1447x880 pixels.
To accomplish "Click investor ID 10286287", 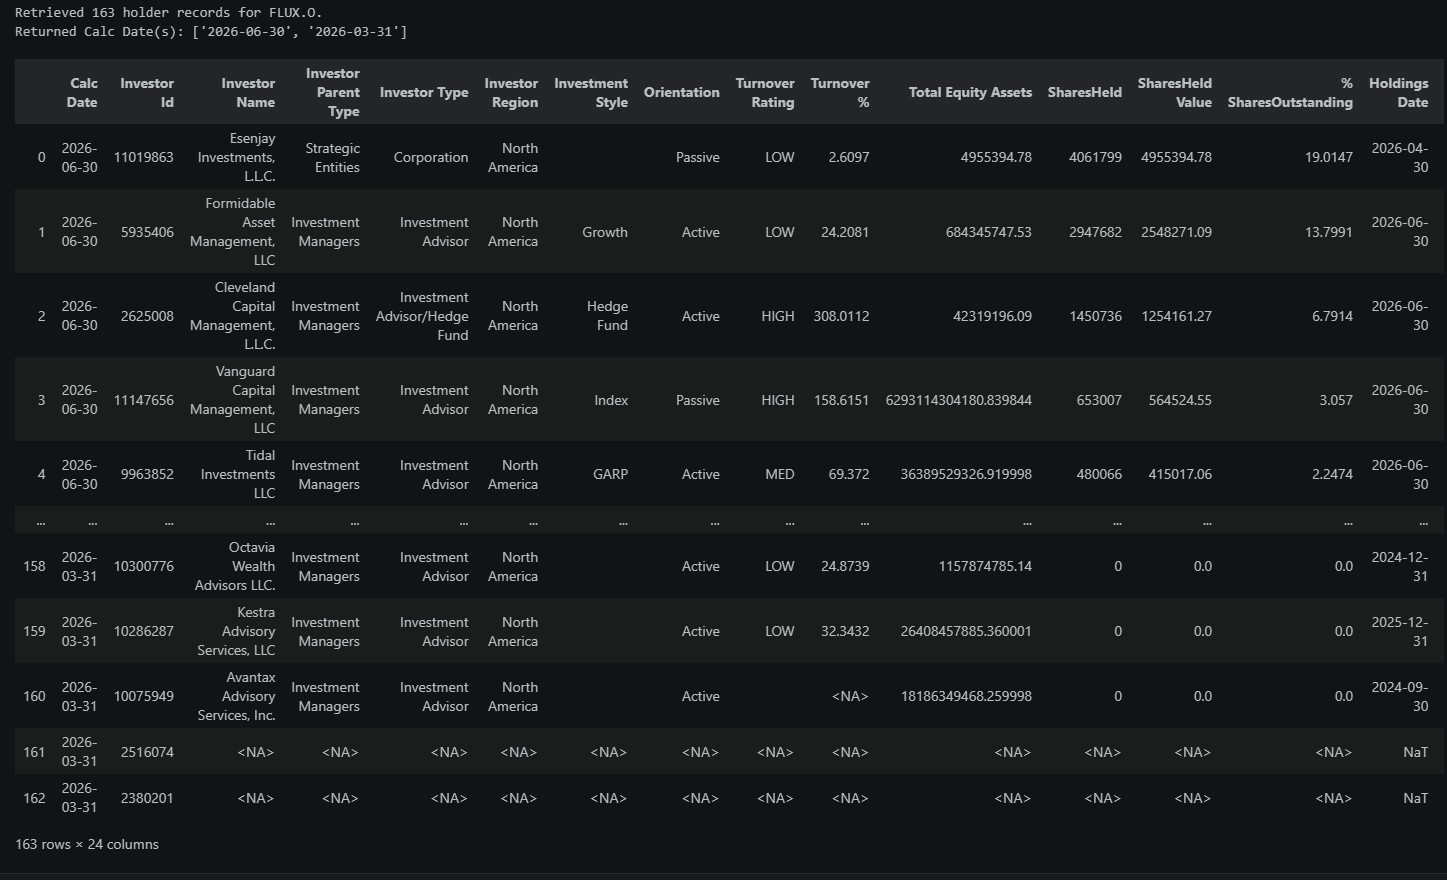I will point(144,631).
